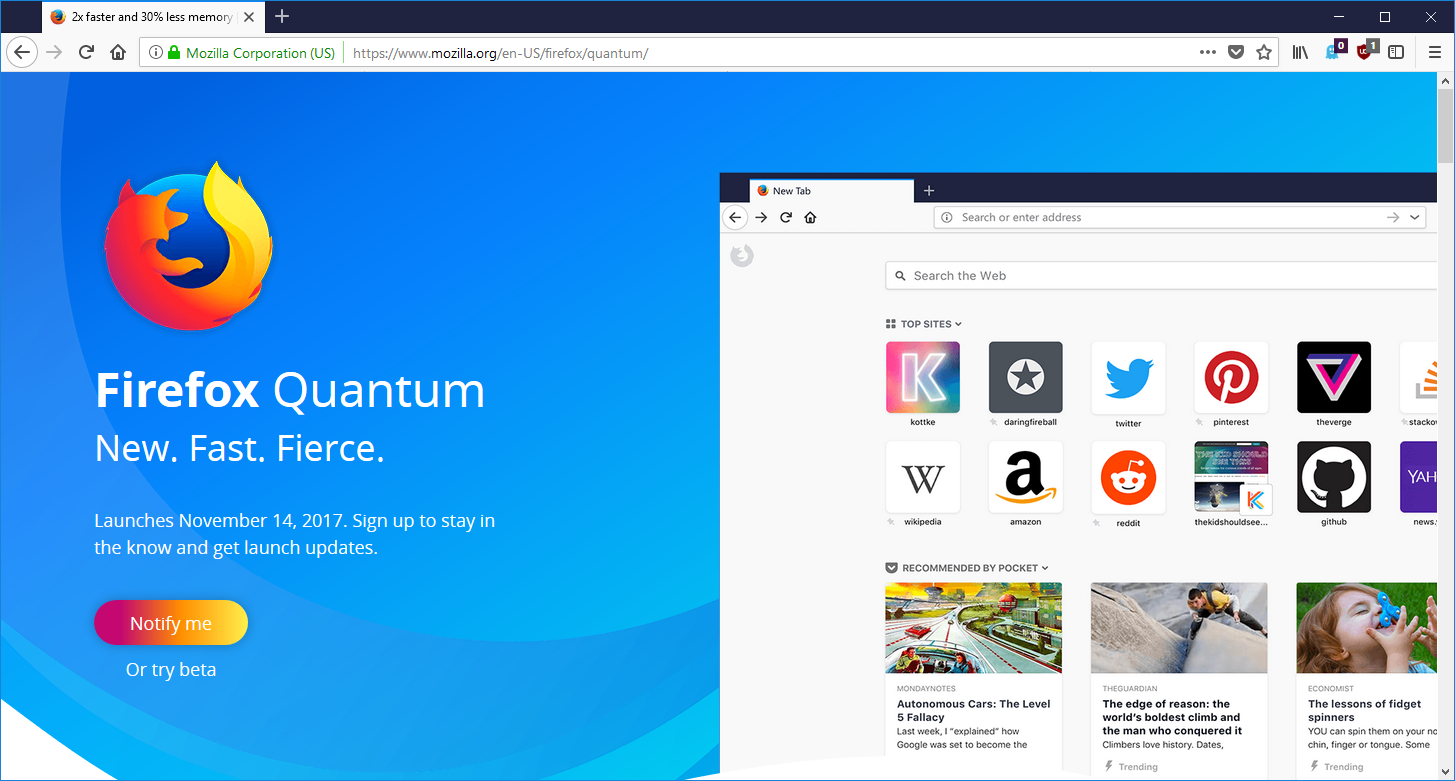Bookmark this page with the star
1455x781 pixels.
(x=1264, y=52)
